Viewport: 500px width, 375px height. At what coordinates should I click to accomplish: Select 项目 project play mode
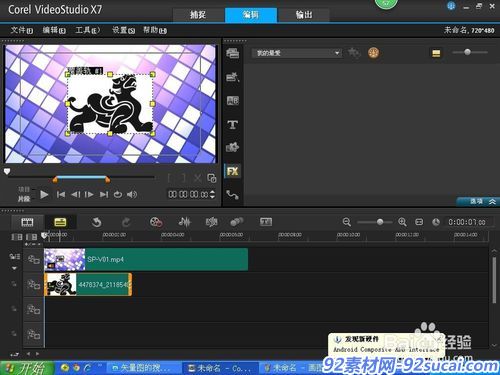pos(24,189)
